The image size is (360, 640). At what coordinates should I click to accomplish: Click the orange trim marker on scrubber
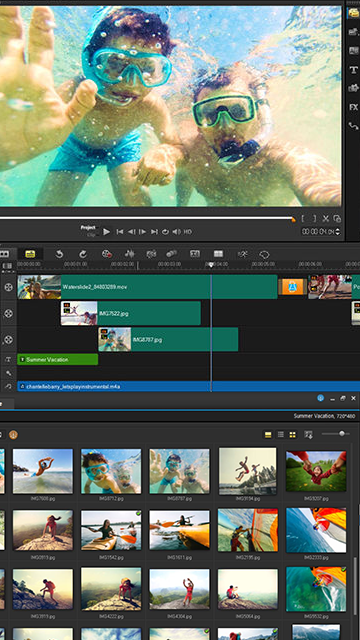click(x=293, y=220)
